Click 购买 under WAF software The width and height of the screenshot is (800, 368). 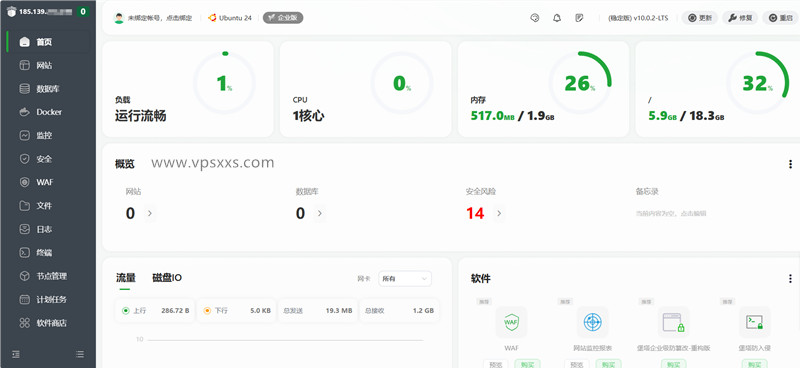527,364
